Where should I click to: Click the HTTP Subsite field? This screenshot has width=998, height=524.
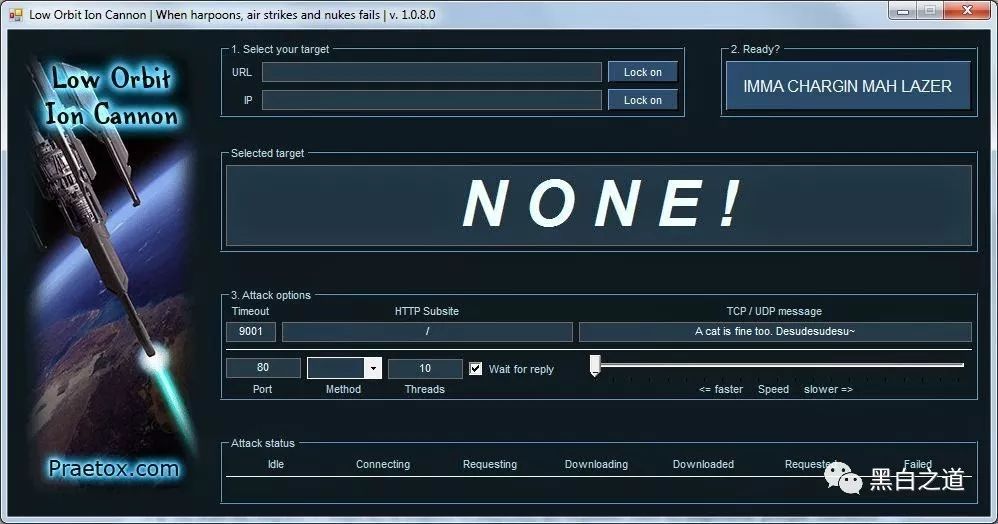(427, 331)
